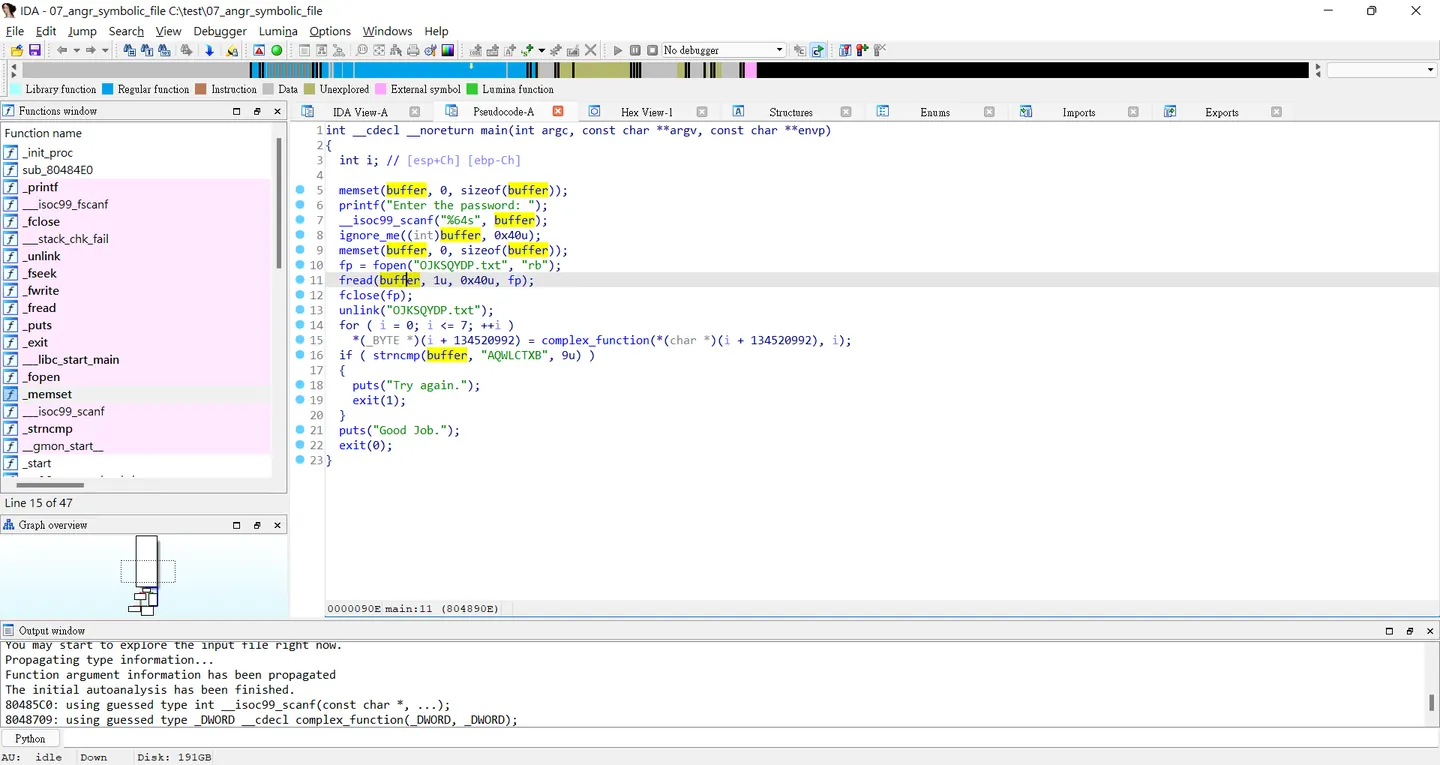Click the Terminate process stop button

coord(652,50)
